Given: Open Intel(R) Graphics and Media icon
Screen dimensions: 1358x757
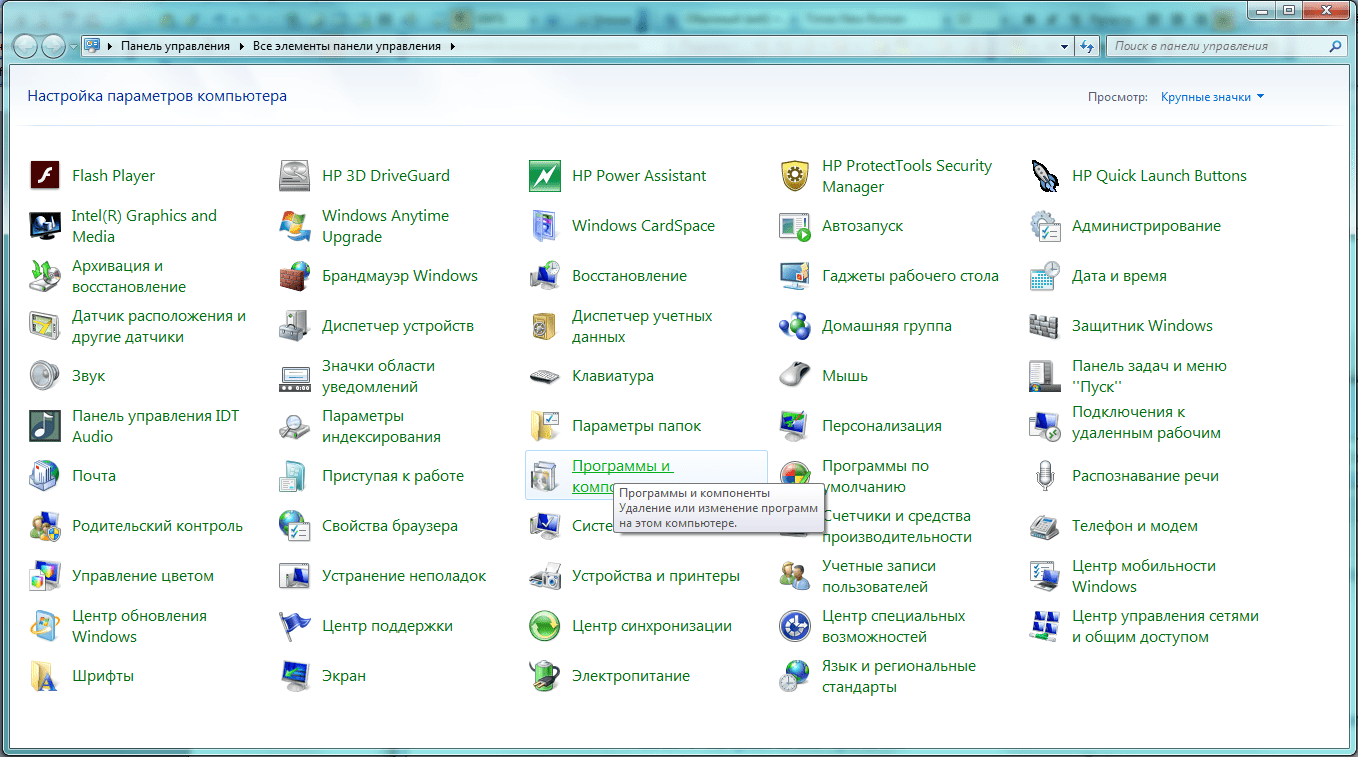Looking at the screenshot, I should click(45, 226).
